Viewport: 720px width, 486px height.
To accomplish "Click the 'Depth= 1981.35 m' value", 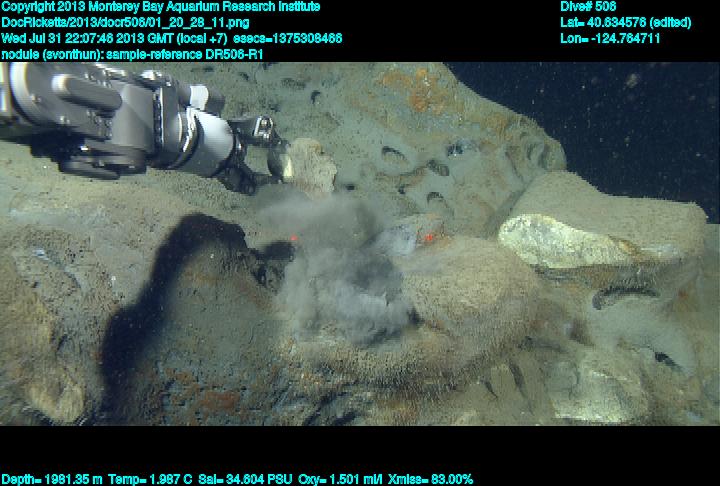I will [x=52, y=479].
